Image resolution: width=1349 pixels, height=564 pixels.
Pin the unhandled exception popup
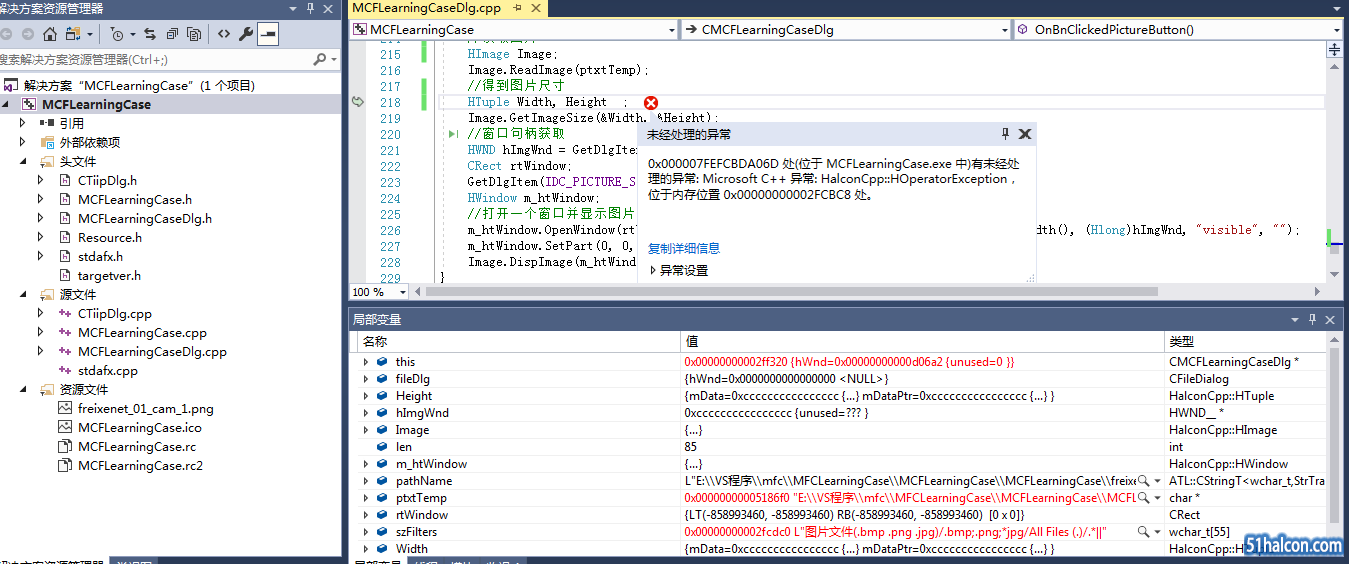[1006, 134]
